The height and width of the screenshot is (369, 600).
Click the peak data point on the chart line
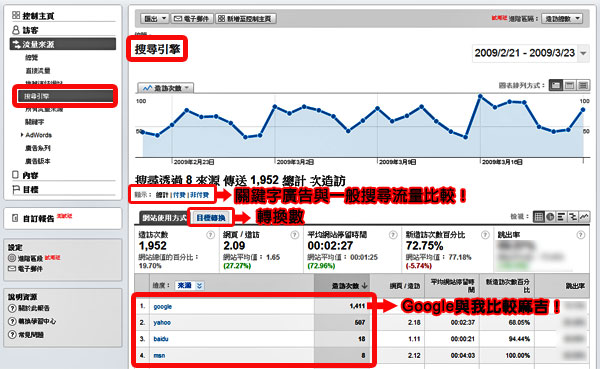[480, 96]
